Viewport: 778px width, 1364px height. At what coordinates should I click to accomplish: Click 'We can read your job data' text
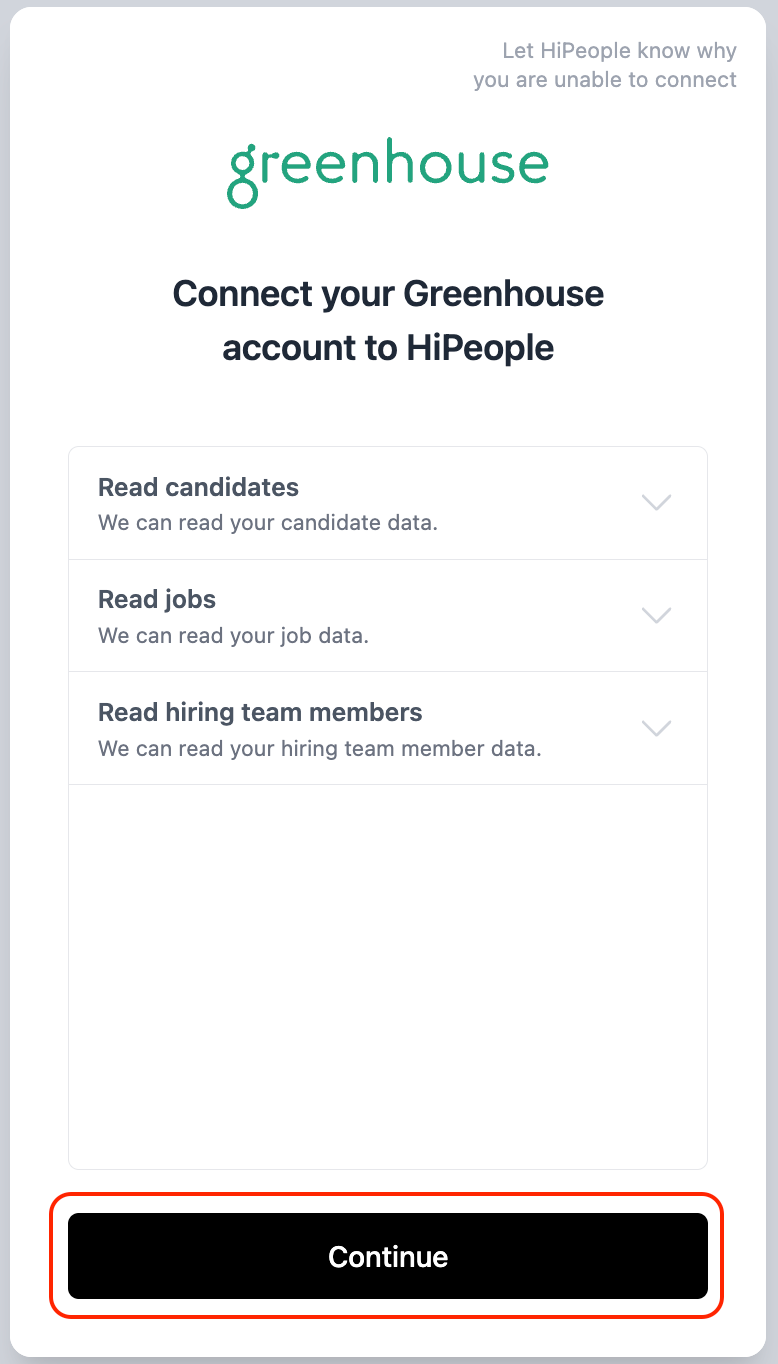233,635
